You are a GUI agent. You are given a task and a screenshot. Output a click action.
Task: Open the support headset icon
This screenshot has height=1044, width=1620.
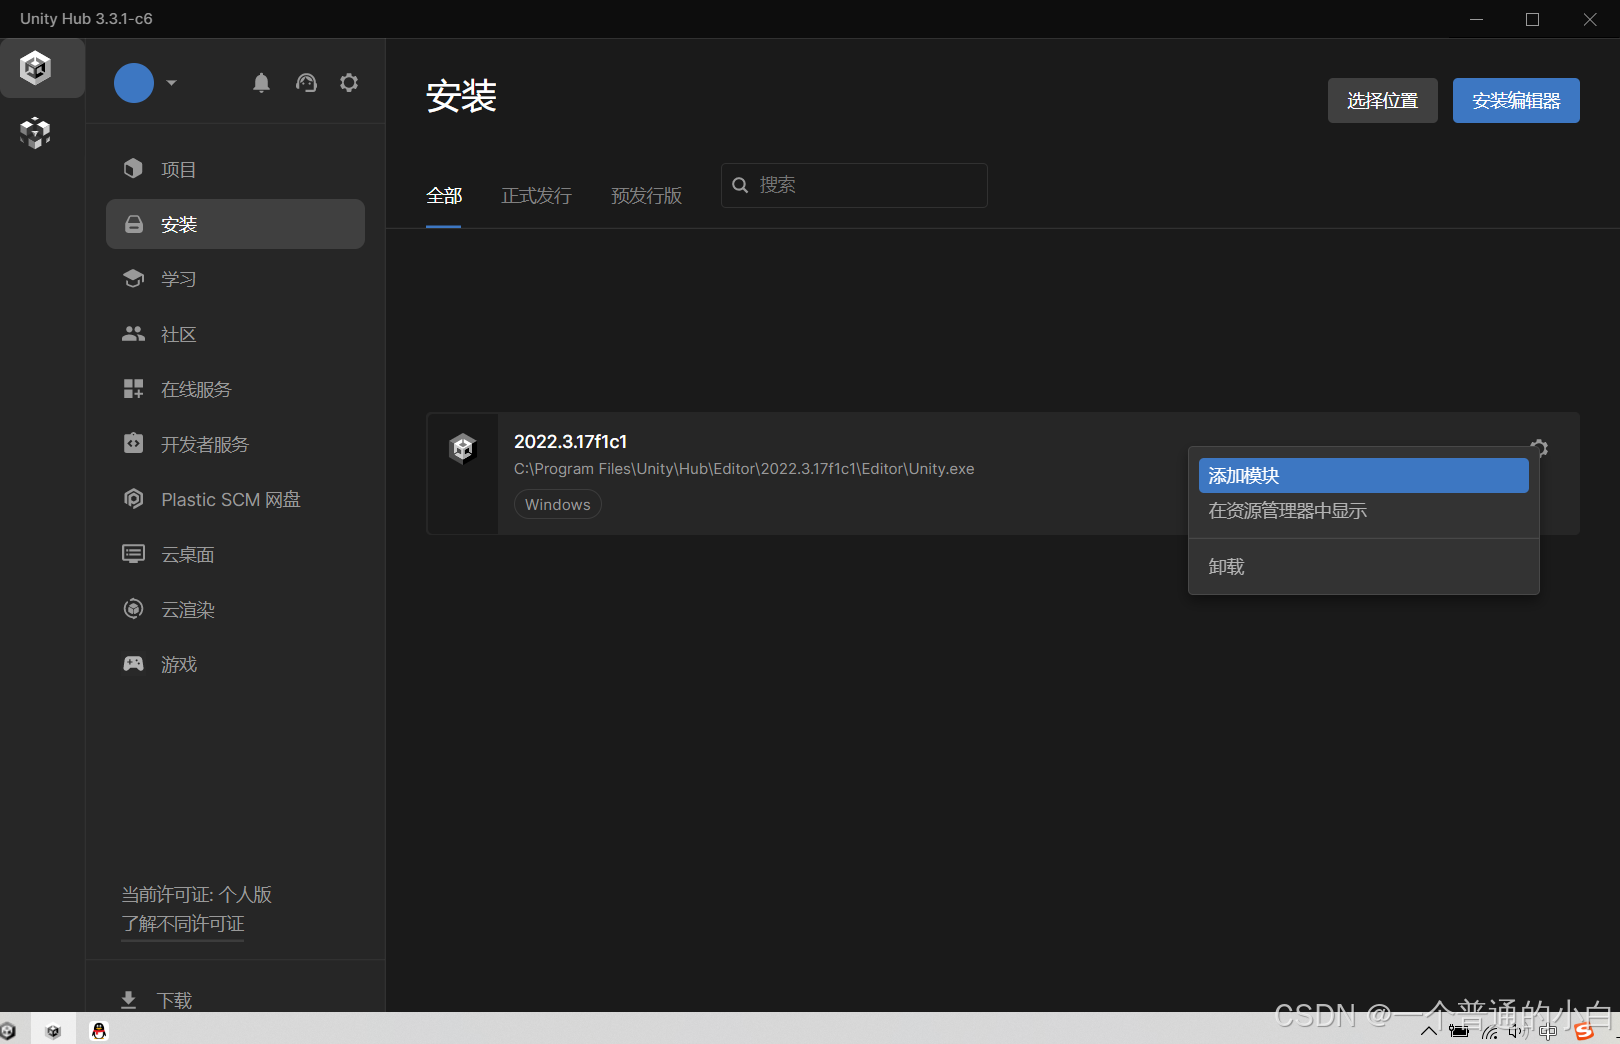306,83
